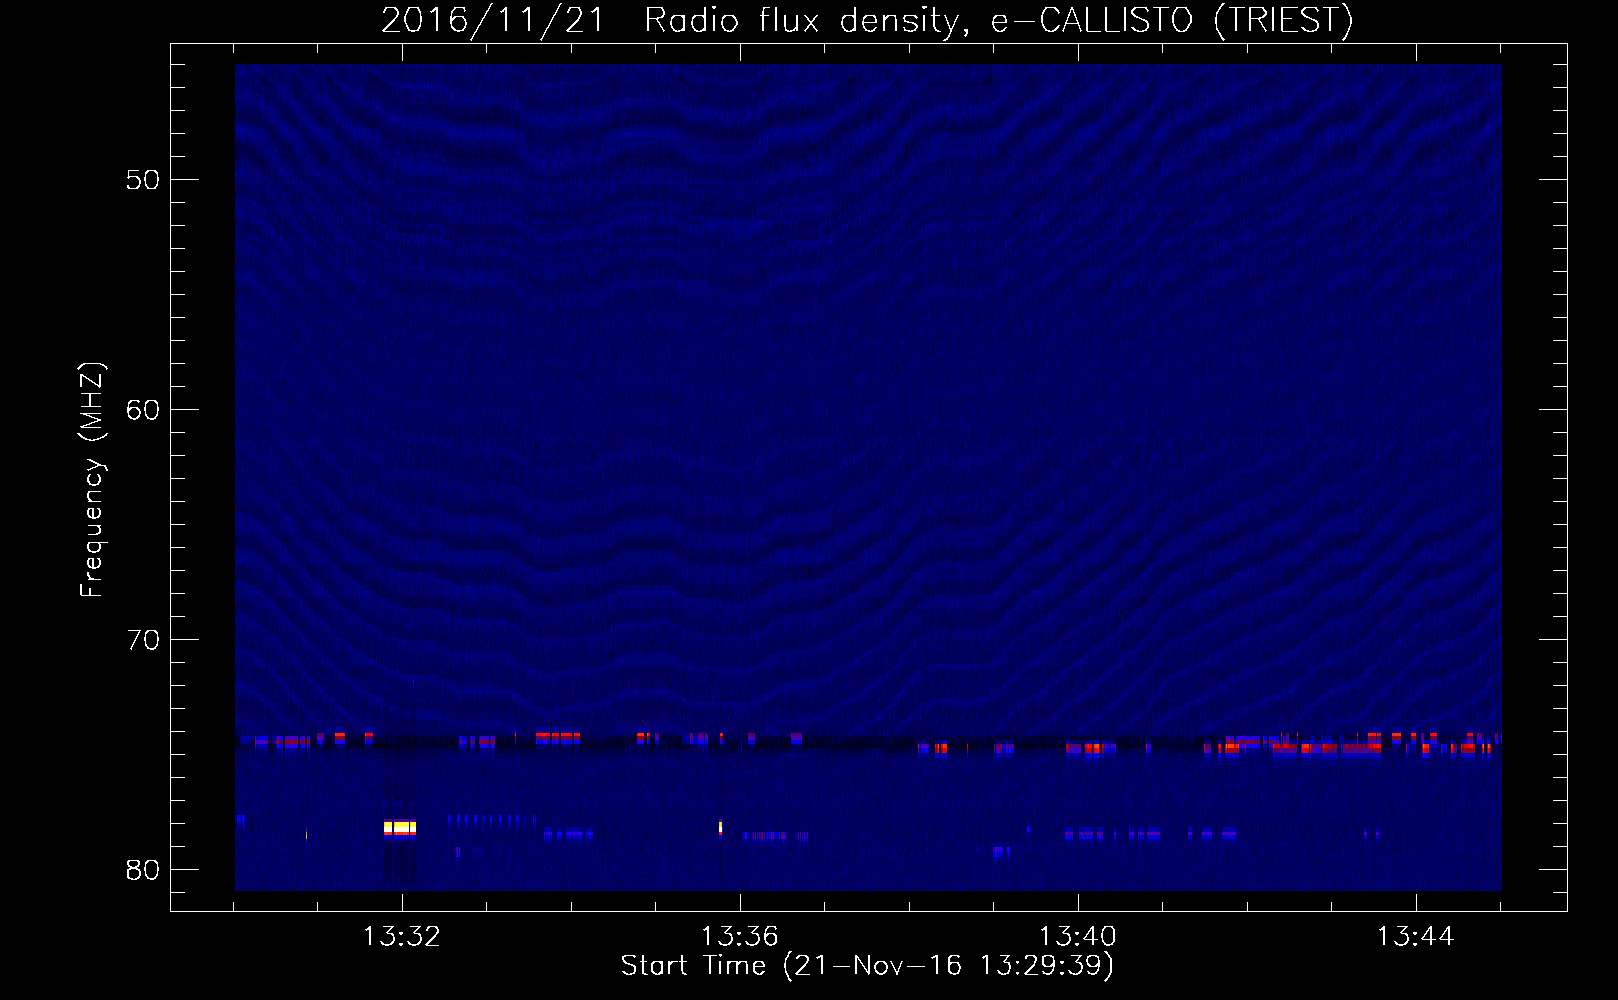Click the "Frequency (MHZ)" axis label
1618x1000 pixels.
(92, 480)
